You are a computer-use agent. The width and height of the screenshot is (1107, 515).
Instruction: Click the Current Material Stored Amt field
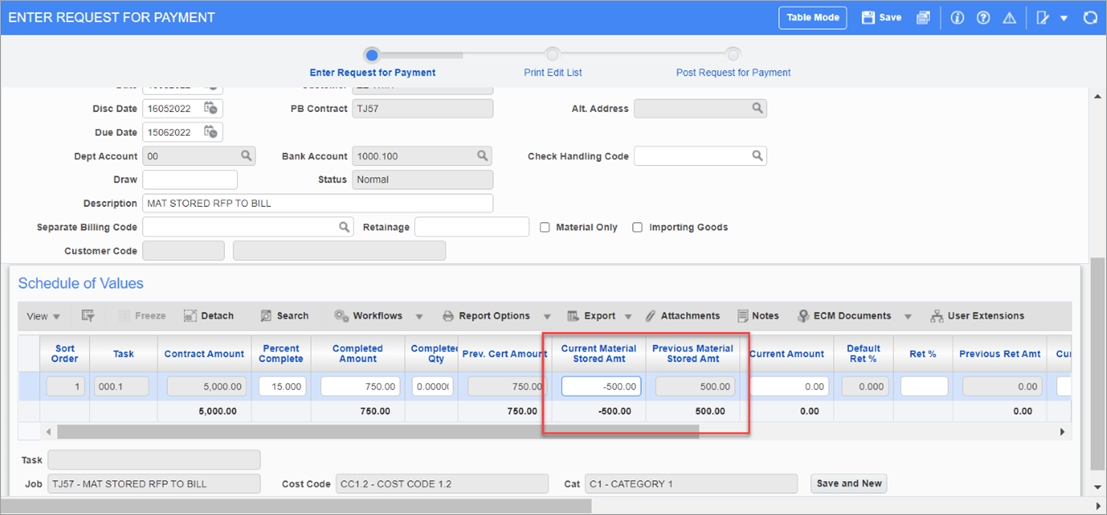click(602, 386)
